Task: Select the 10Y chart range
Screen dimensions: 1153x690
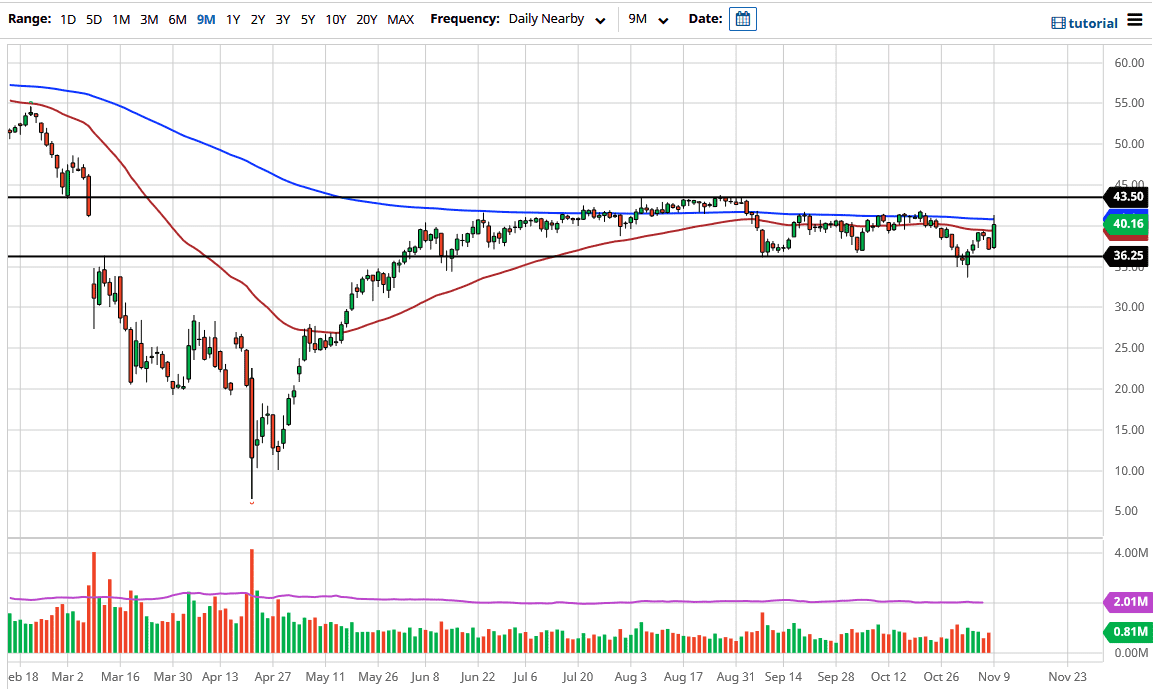Action: click(337, 18)
